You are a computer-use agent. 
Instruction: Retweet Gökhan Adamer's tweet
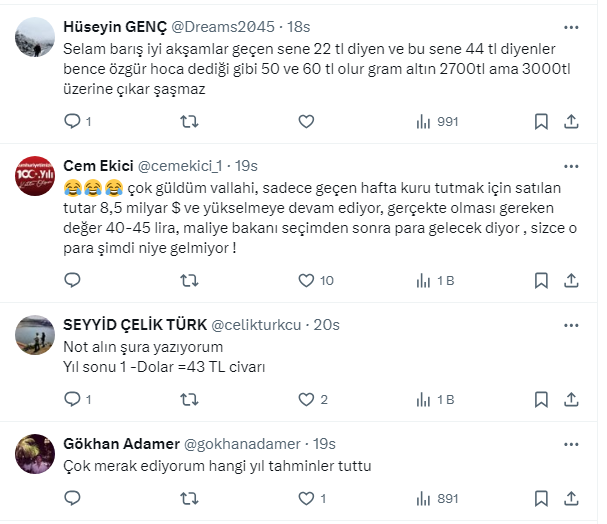tap(188, 498)
